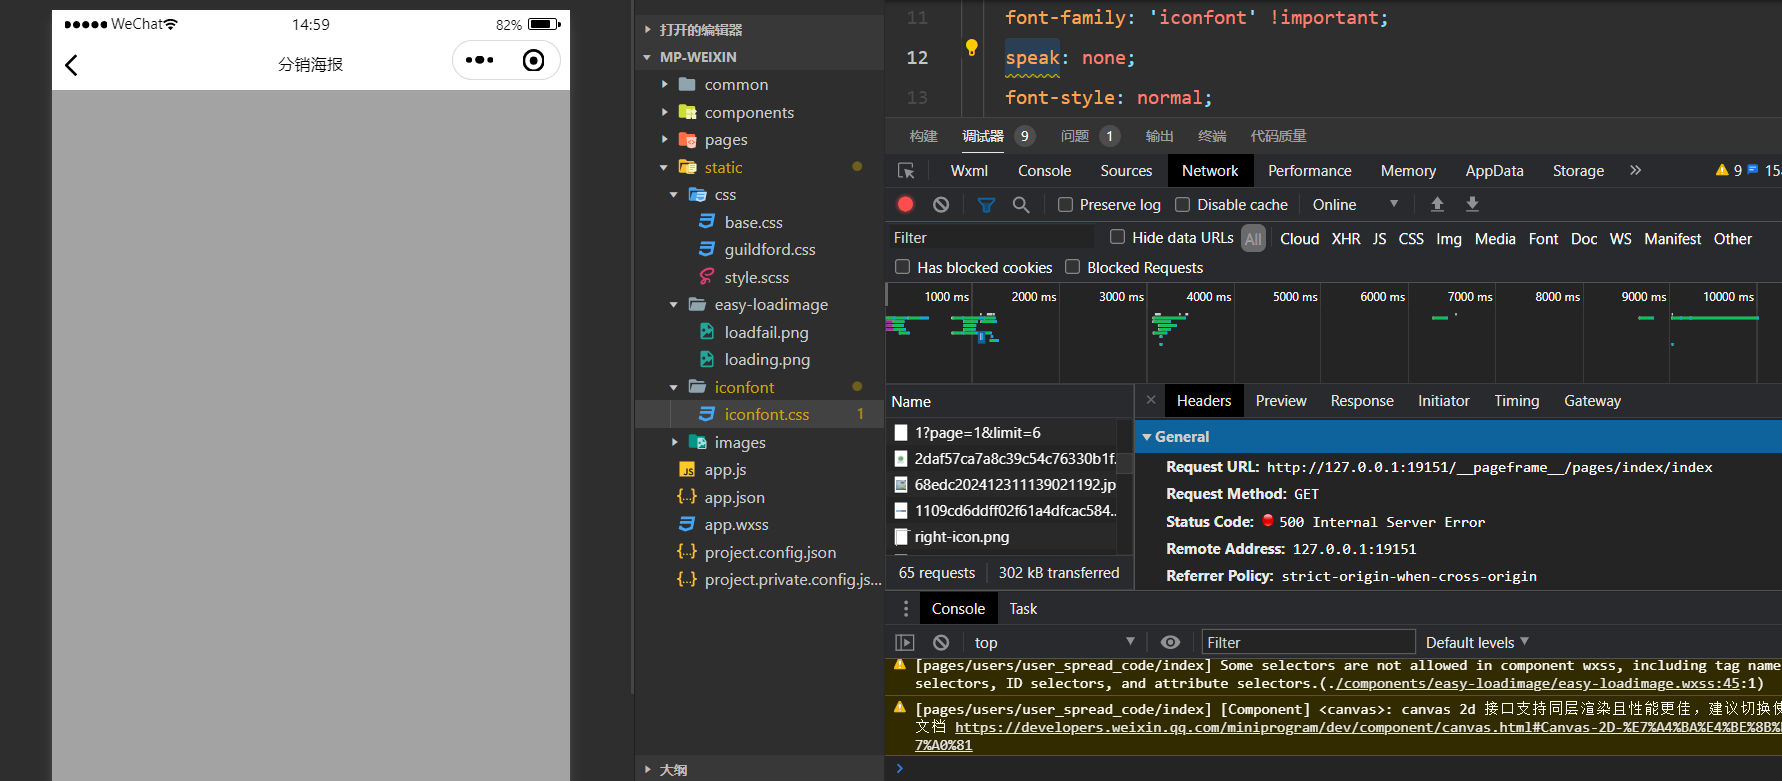Select the All request type filter
Image resolution: width=1782 pixels, height=781 pixels.
click(1253, 239)
